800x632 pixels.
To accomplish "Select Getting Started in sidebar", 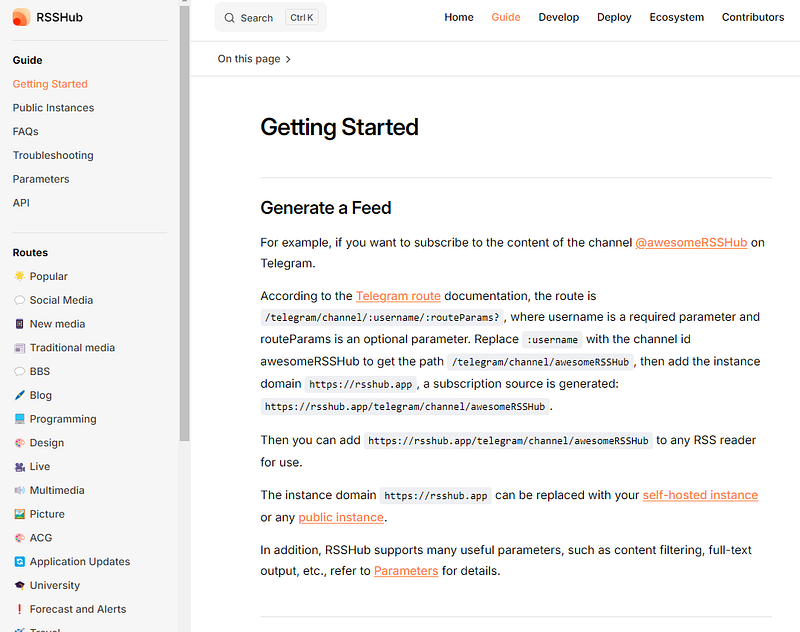I will pos(50,84).
